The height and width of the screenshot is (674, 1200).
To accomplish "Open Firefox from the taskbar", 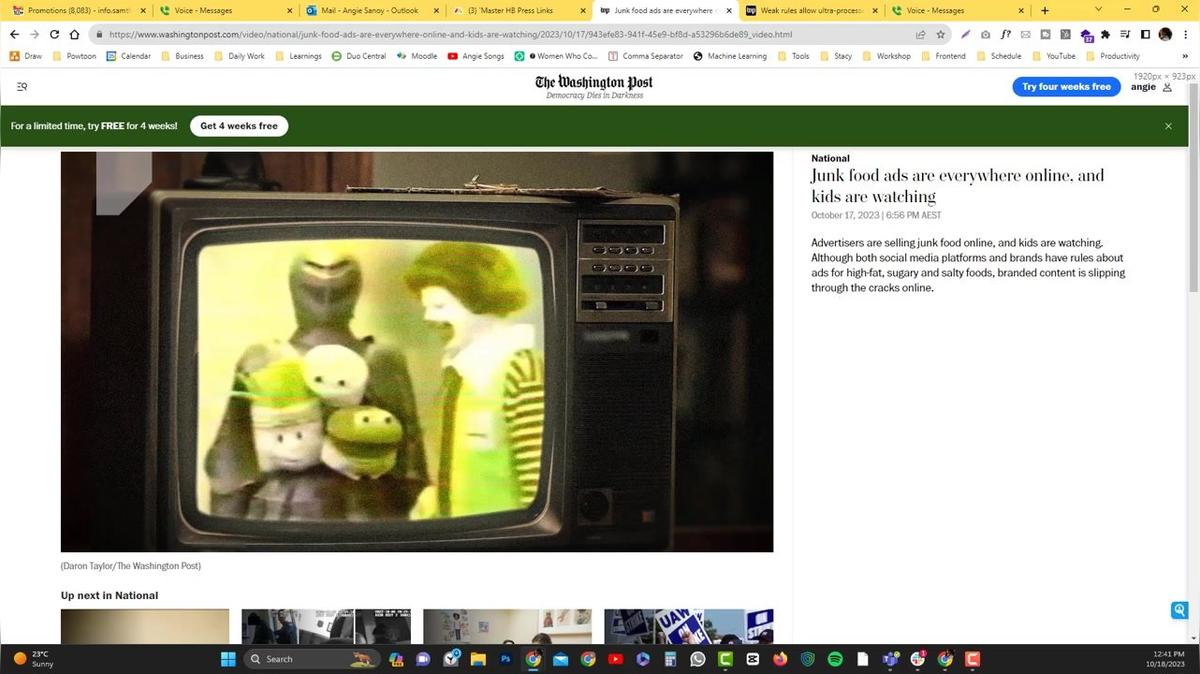I will (780, 659).
